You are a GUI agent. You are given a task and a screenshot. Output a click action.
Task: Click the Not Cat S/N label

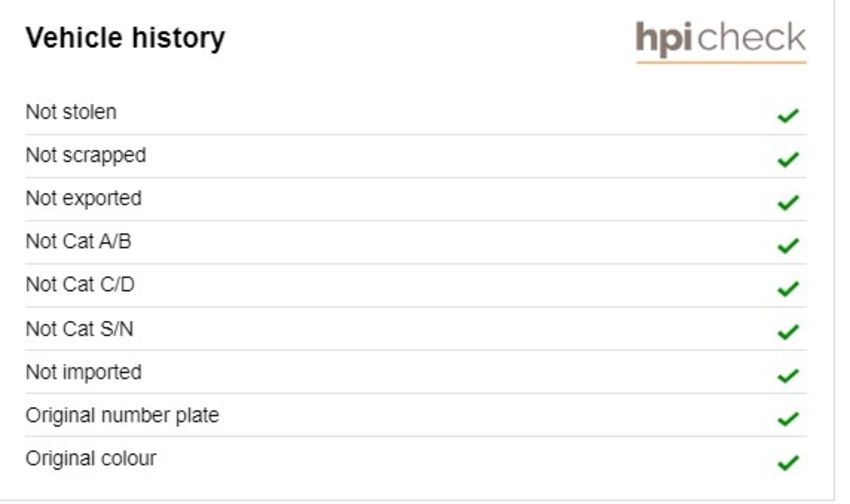80,328
